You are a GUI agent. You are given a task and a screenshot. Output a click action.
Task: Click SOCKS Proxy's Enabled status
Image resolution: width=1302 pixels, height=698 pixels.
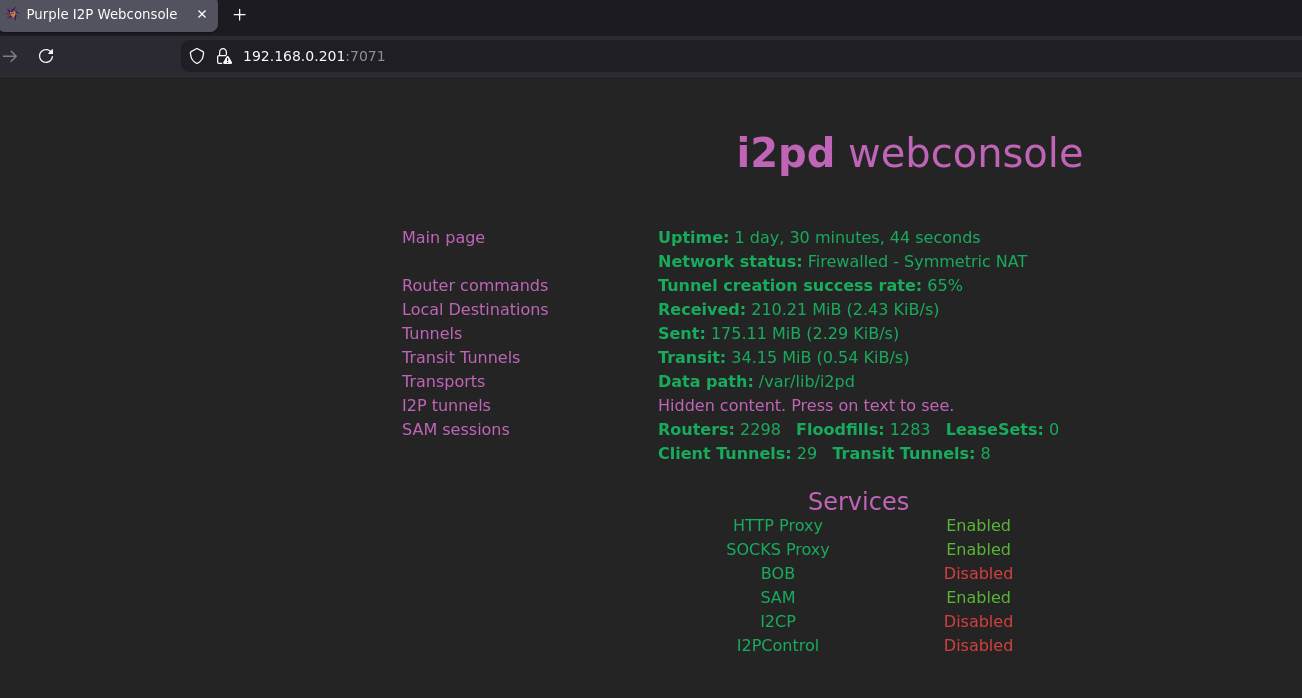tap(978, 550)
